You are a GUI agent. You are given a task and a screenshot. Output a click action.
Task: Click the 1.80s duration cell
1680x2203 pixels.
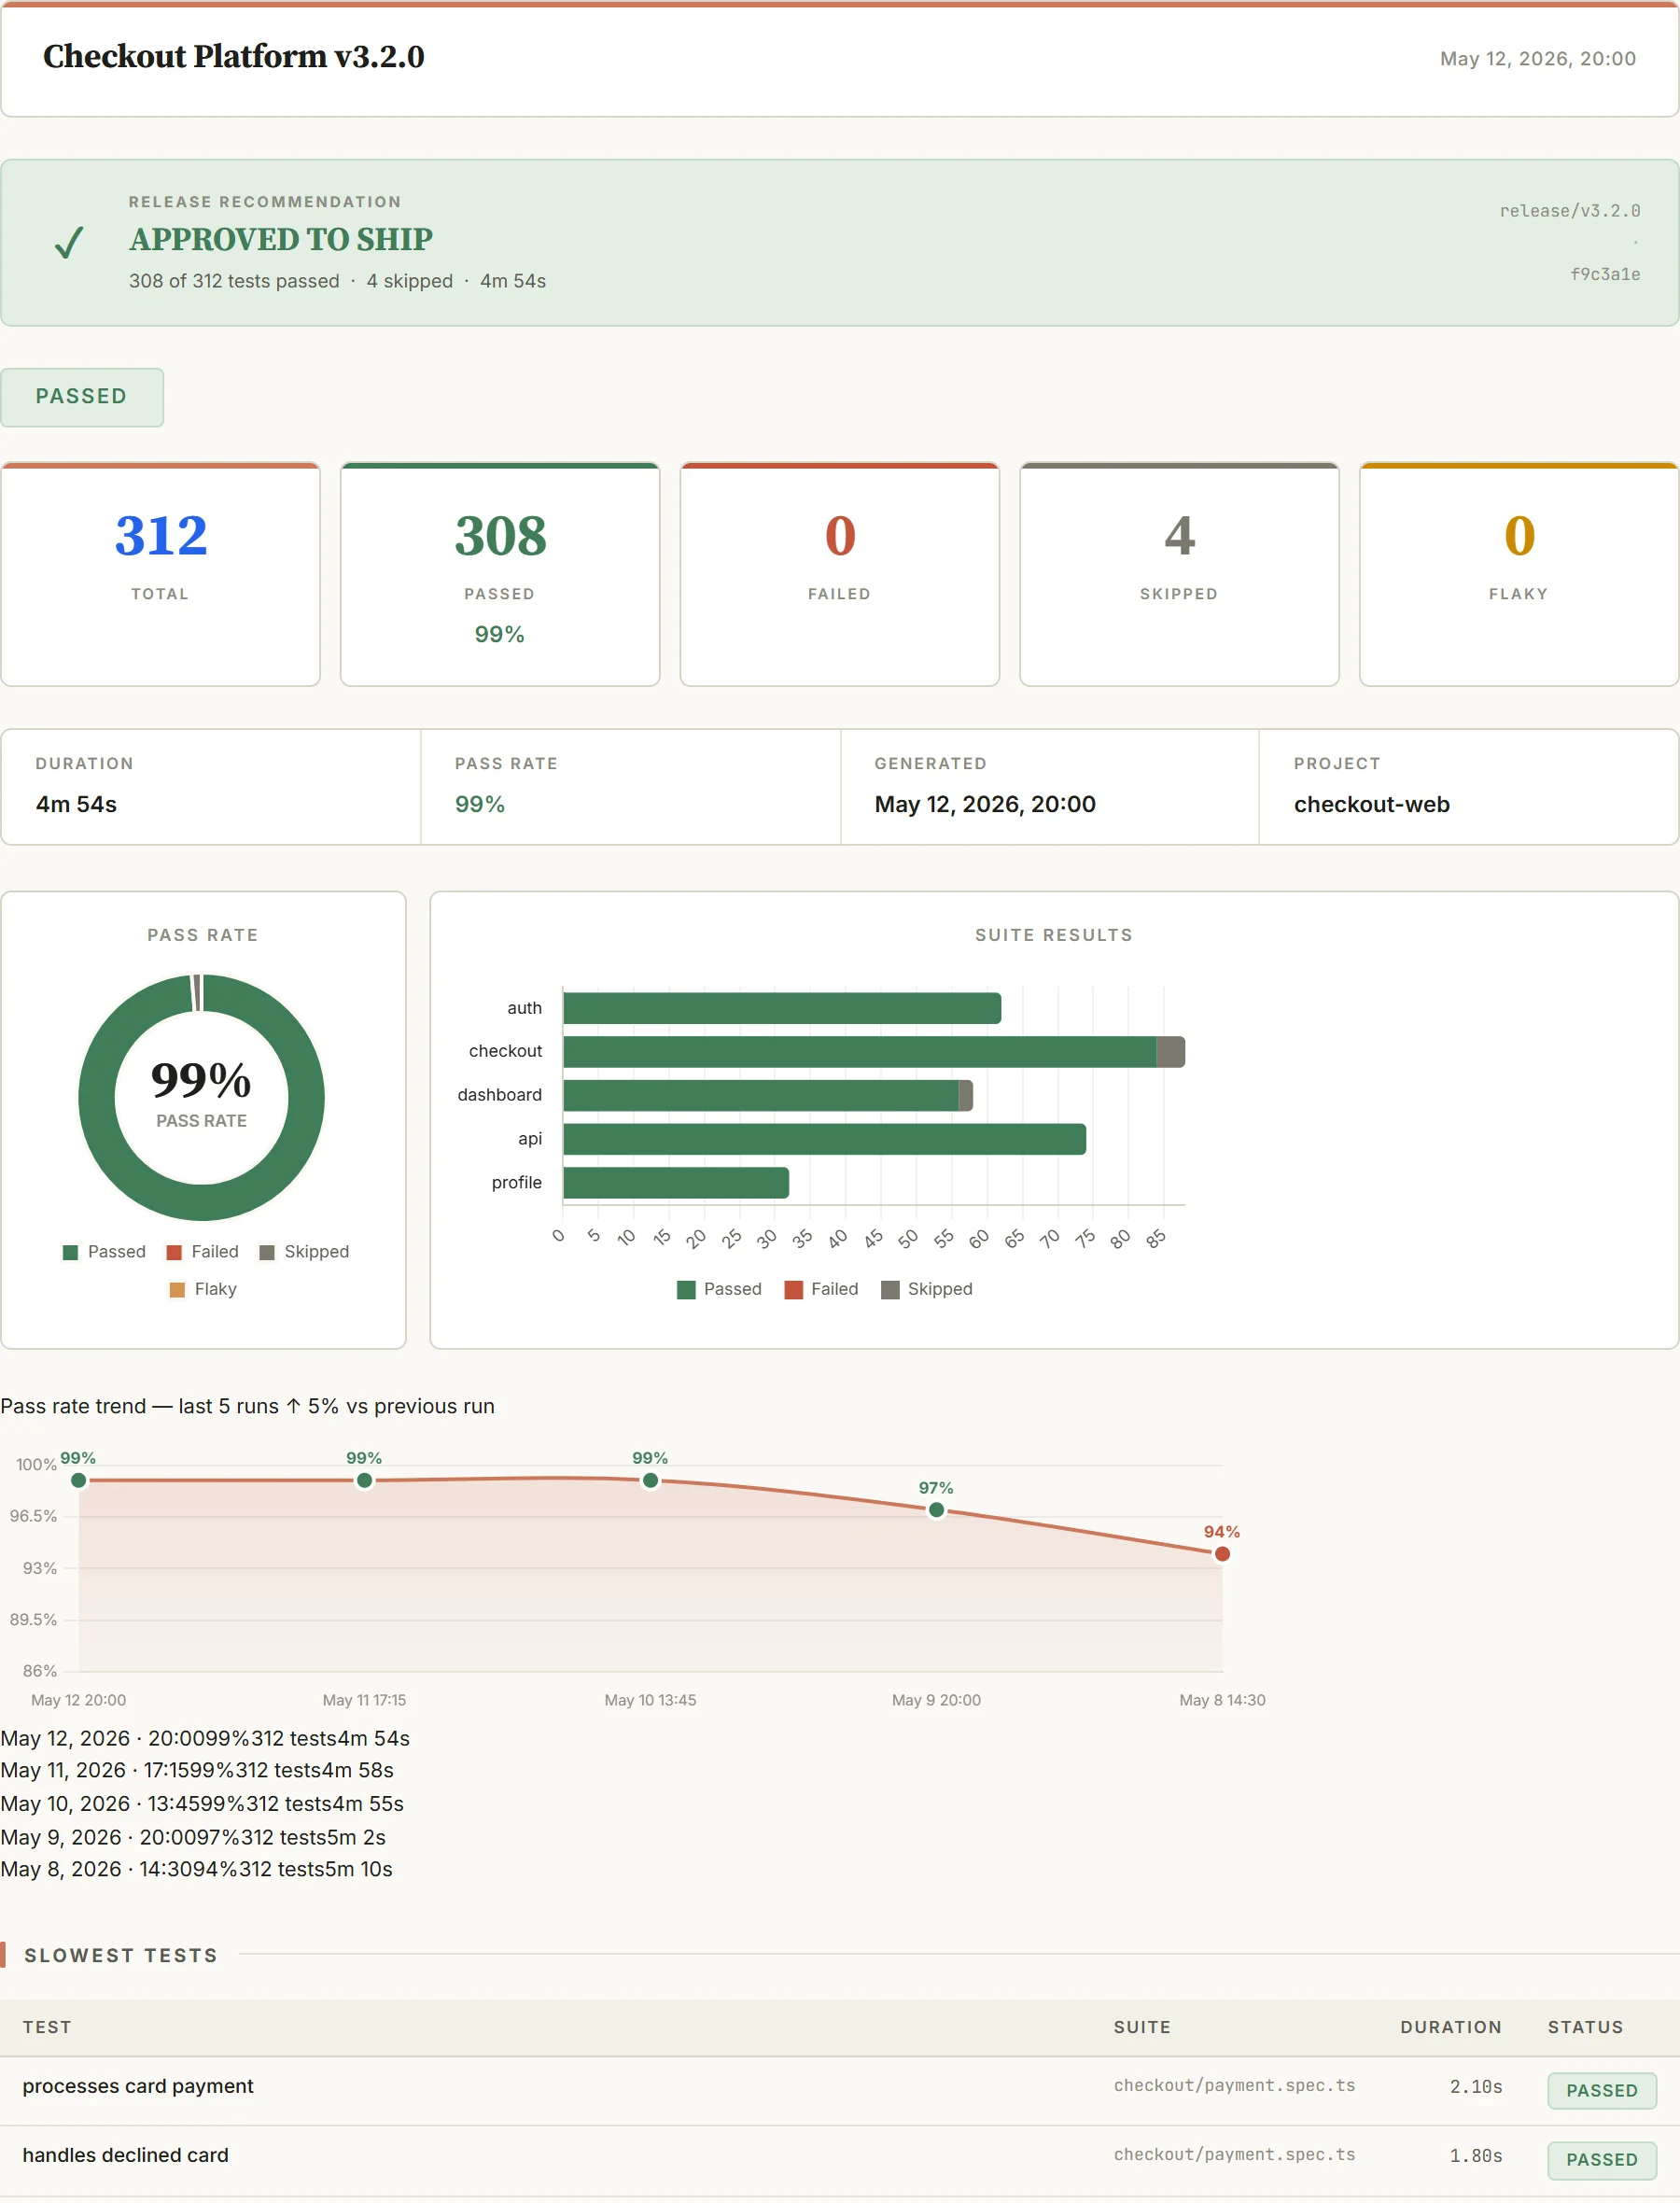pyautogui.click(x=1476, y=2156)
